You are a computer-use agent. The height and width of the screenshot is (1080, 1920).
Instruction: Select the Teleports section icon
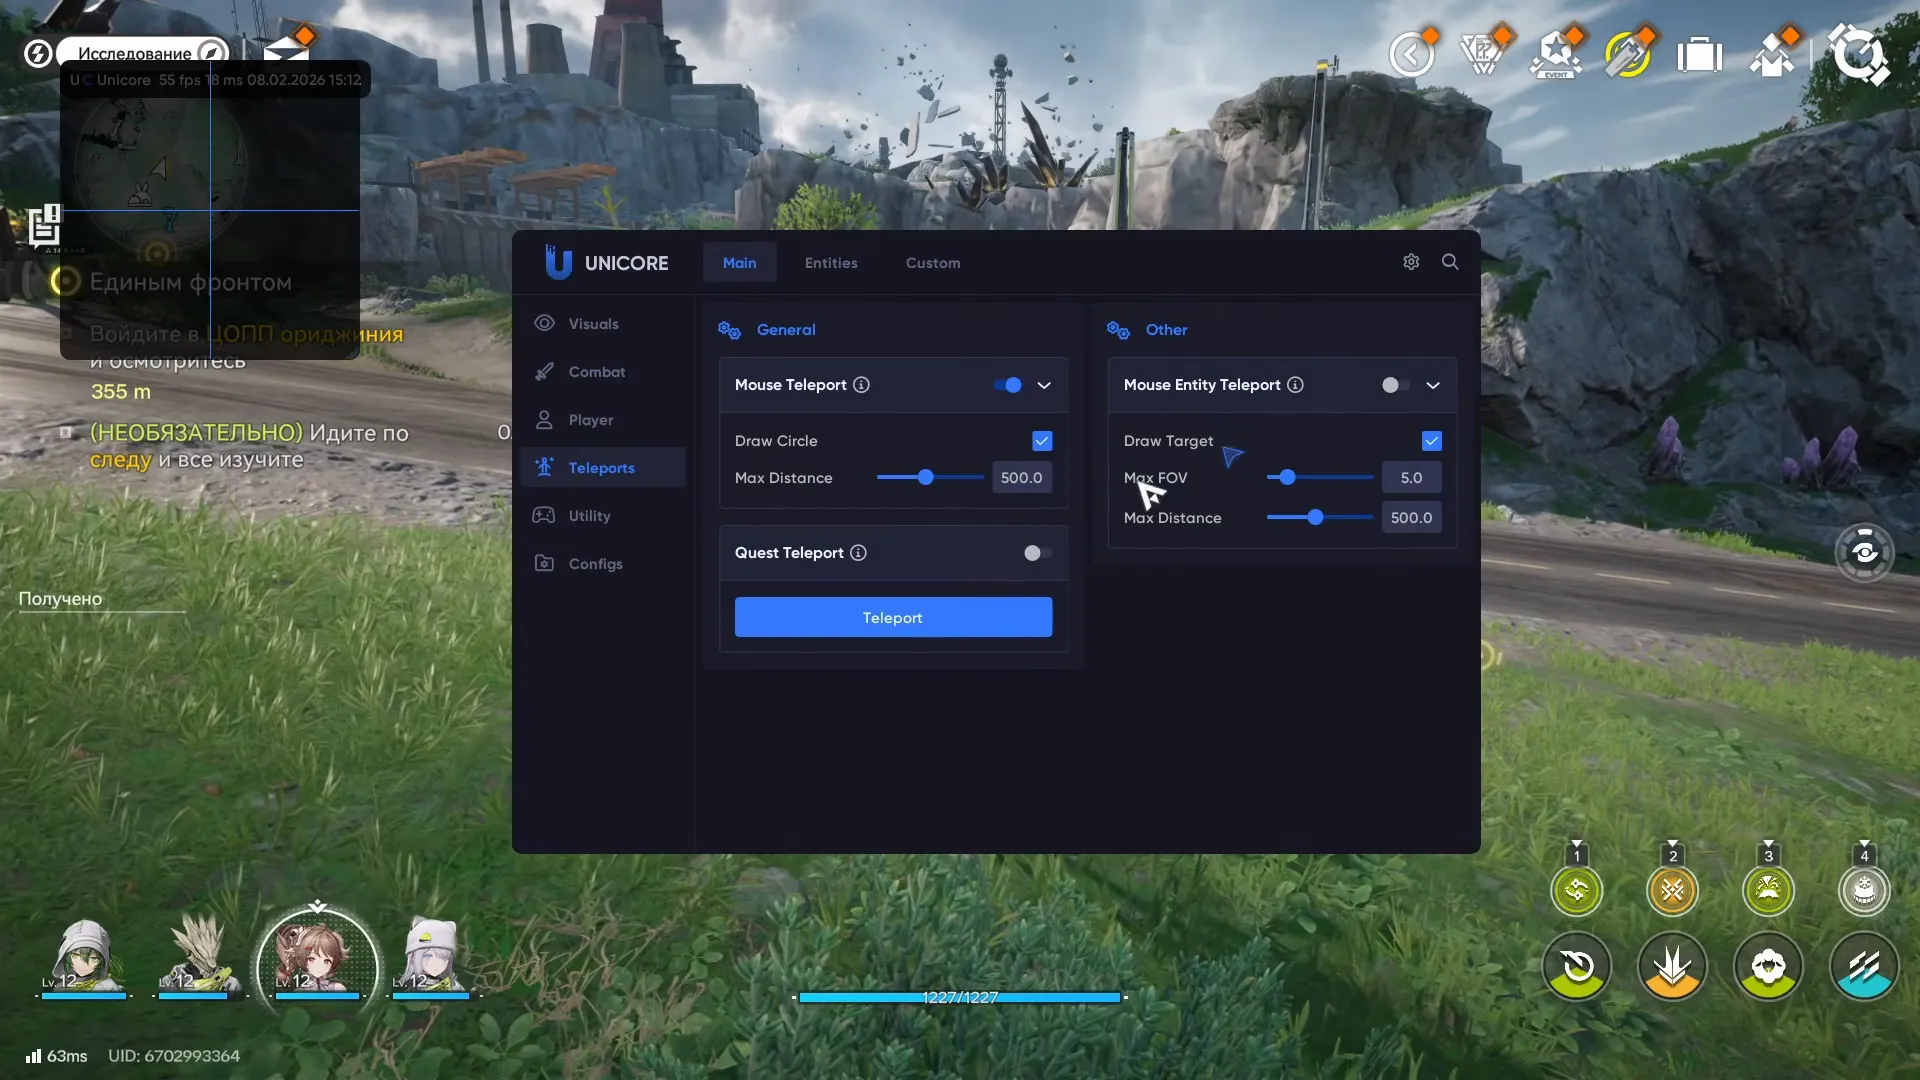[x=544, y=467]
